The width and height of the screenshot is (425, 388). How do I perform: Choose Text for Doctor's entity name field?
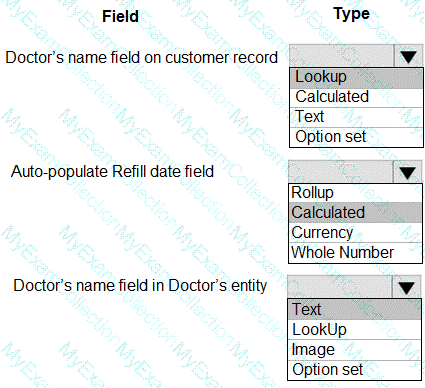pyautogui.click(x=355, y=309)
